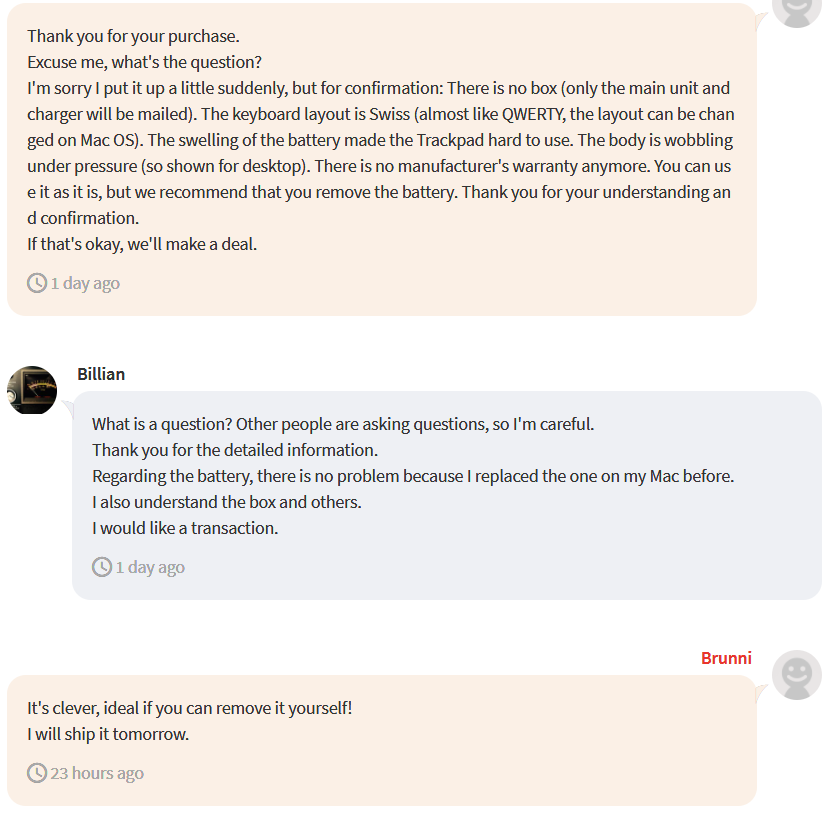
Task: Open the Billian username profile link
Action: [101, 374]
